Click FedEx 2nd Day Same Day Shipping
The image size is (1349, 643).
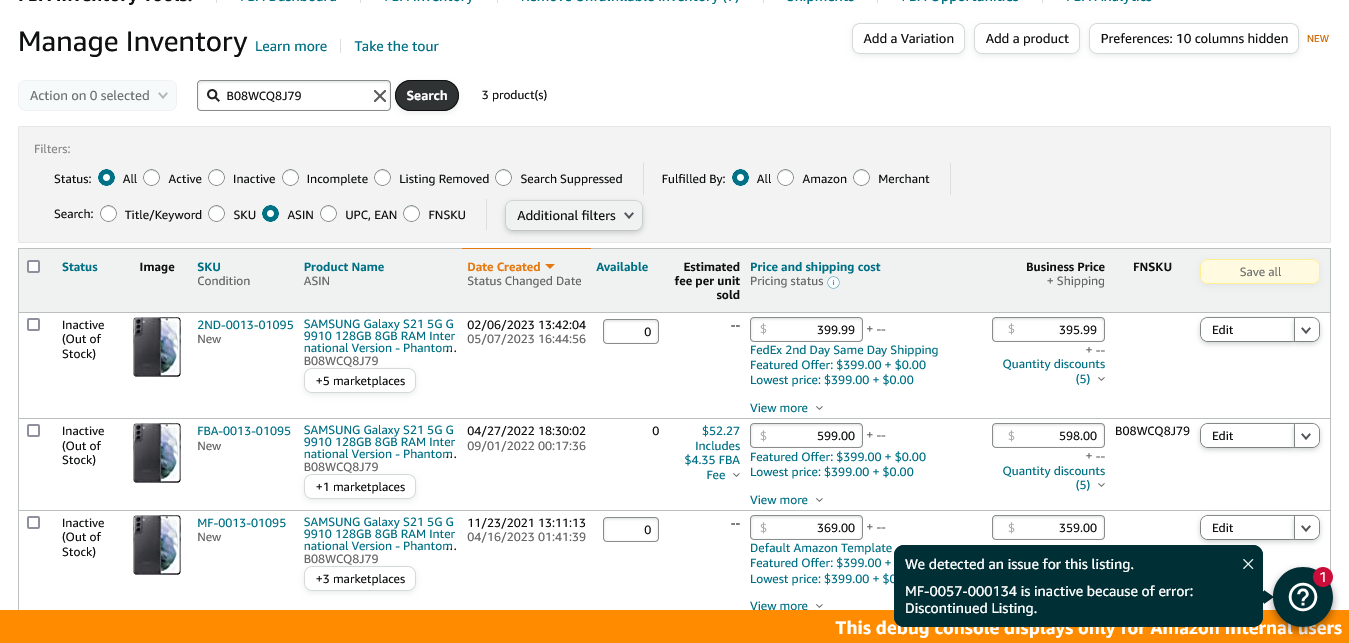click(x=844, y=350)
